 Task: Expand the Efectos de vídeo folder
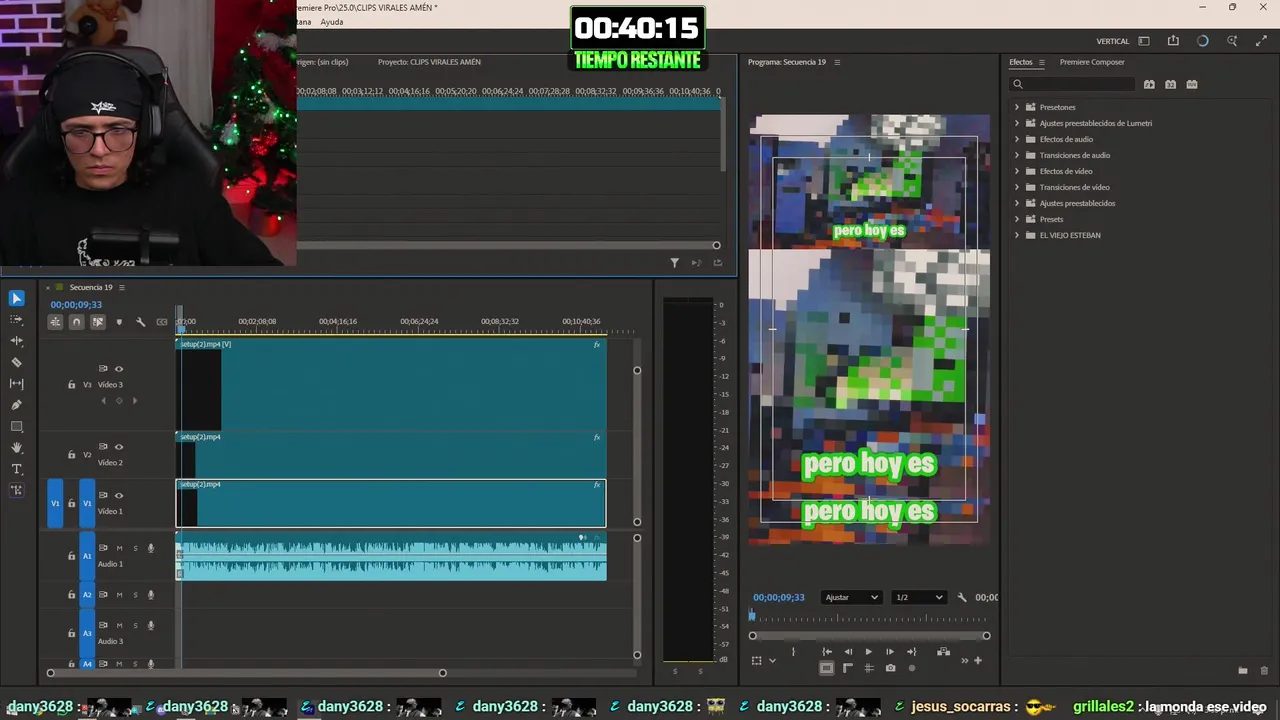1017,171
